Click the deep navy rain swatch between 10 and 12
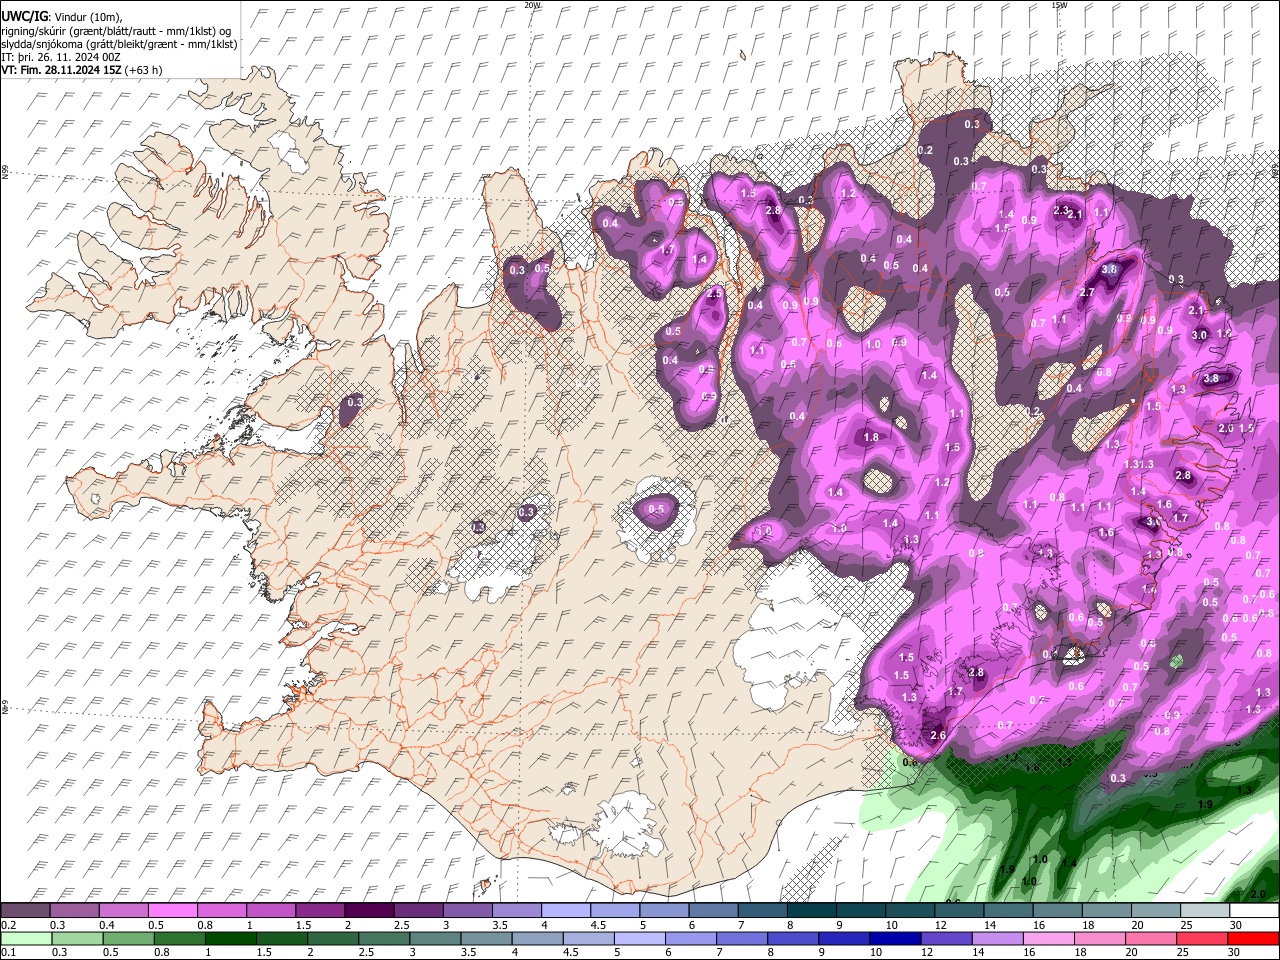The image size is (1280, 960). coord(894,938)
